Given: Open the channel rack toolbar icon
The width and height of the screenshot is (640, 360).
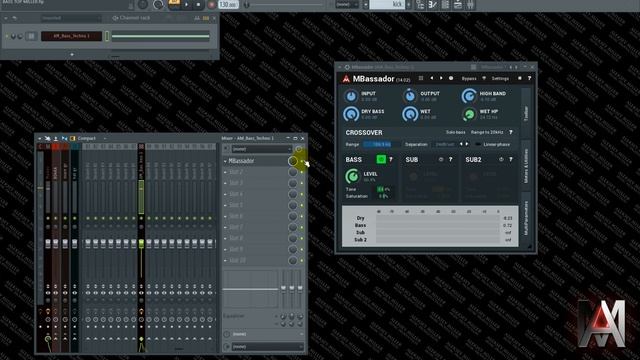Looking at the screenshot, I should point(445,4).
